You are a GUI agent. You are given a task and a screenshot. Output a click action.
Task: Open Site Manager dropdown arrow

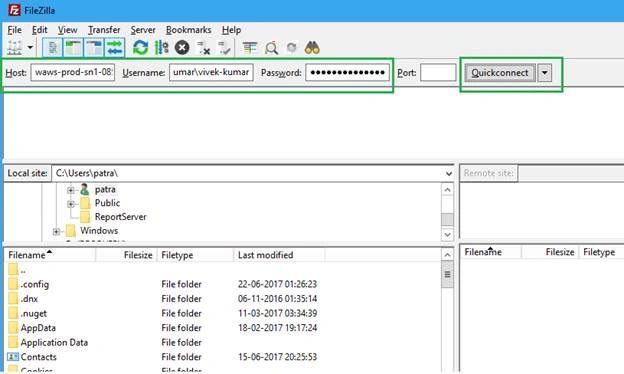pos(30,48)
